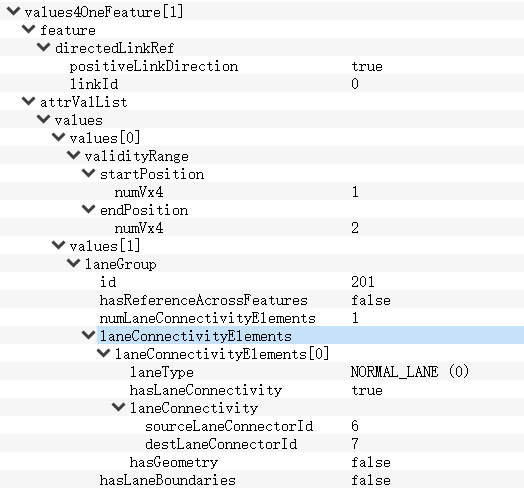Collapse the laneConnectivity node

click(119, 407)
